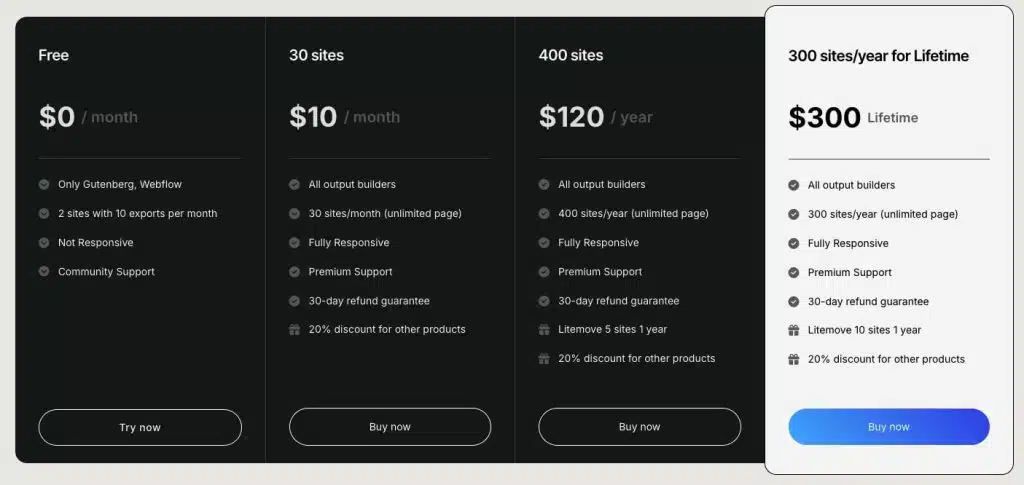
Task: Select the Free plan heading
Action: [x=54, y=55]
